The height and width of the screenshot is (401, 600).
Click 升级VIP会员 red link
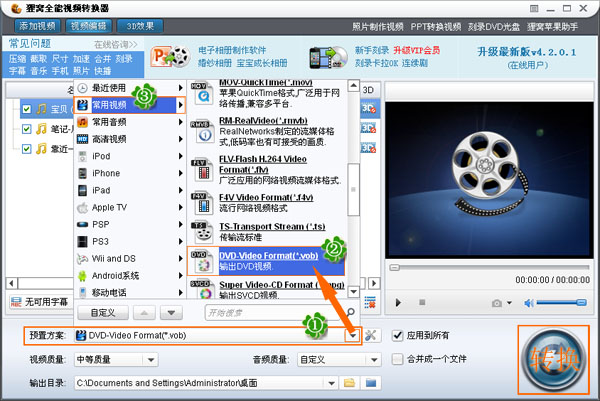click(x=417, y=50)
